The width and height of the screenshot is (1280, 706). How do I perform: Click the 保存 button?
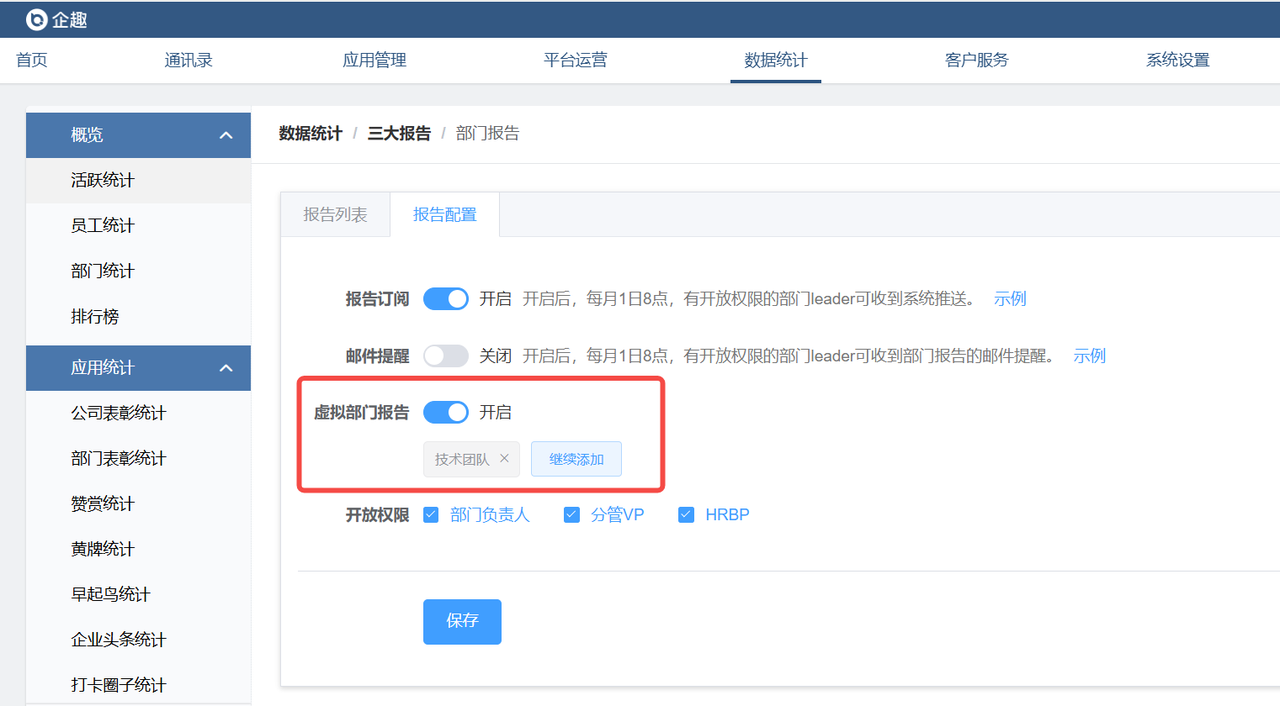point(462,621)
